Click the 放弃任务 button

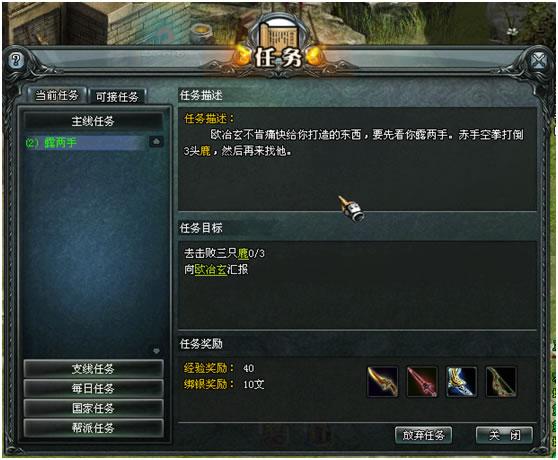click(x=423, y=435)
